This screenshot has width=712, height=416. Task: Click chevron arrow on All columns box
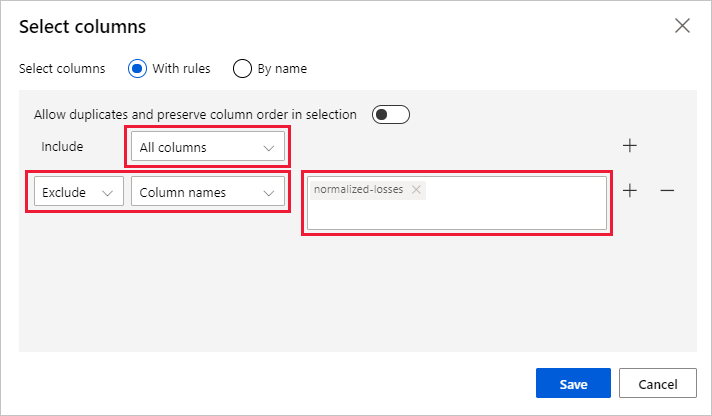pyautogui.click(x=268, y=148)
